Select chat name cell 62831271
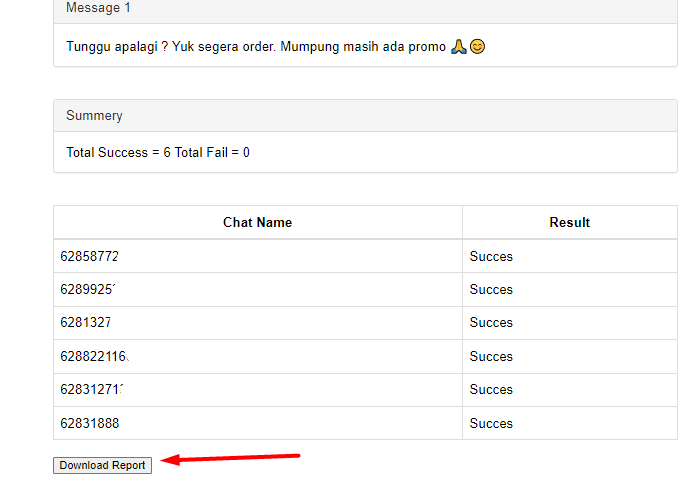700x488 pixels. point(92,389)
